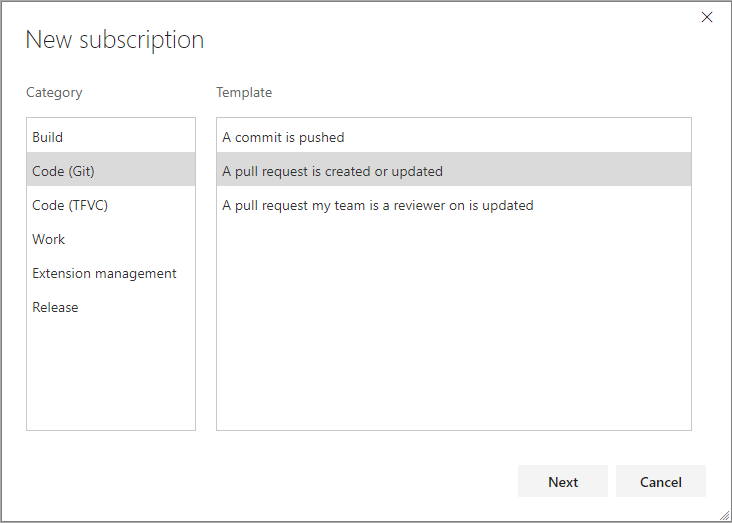Select the Code (Git) category
This screenshot has width=732, height=523.
pyautogui.click(x=111, y=171)
